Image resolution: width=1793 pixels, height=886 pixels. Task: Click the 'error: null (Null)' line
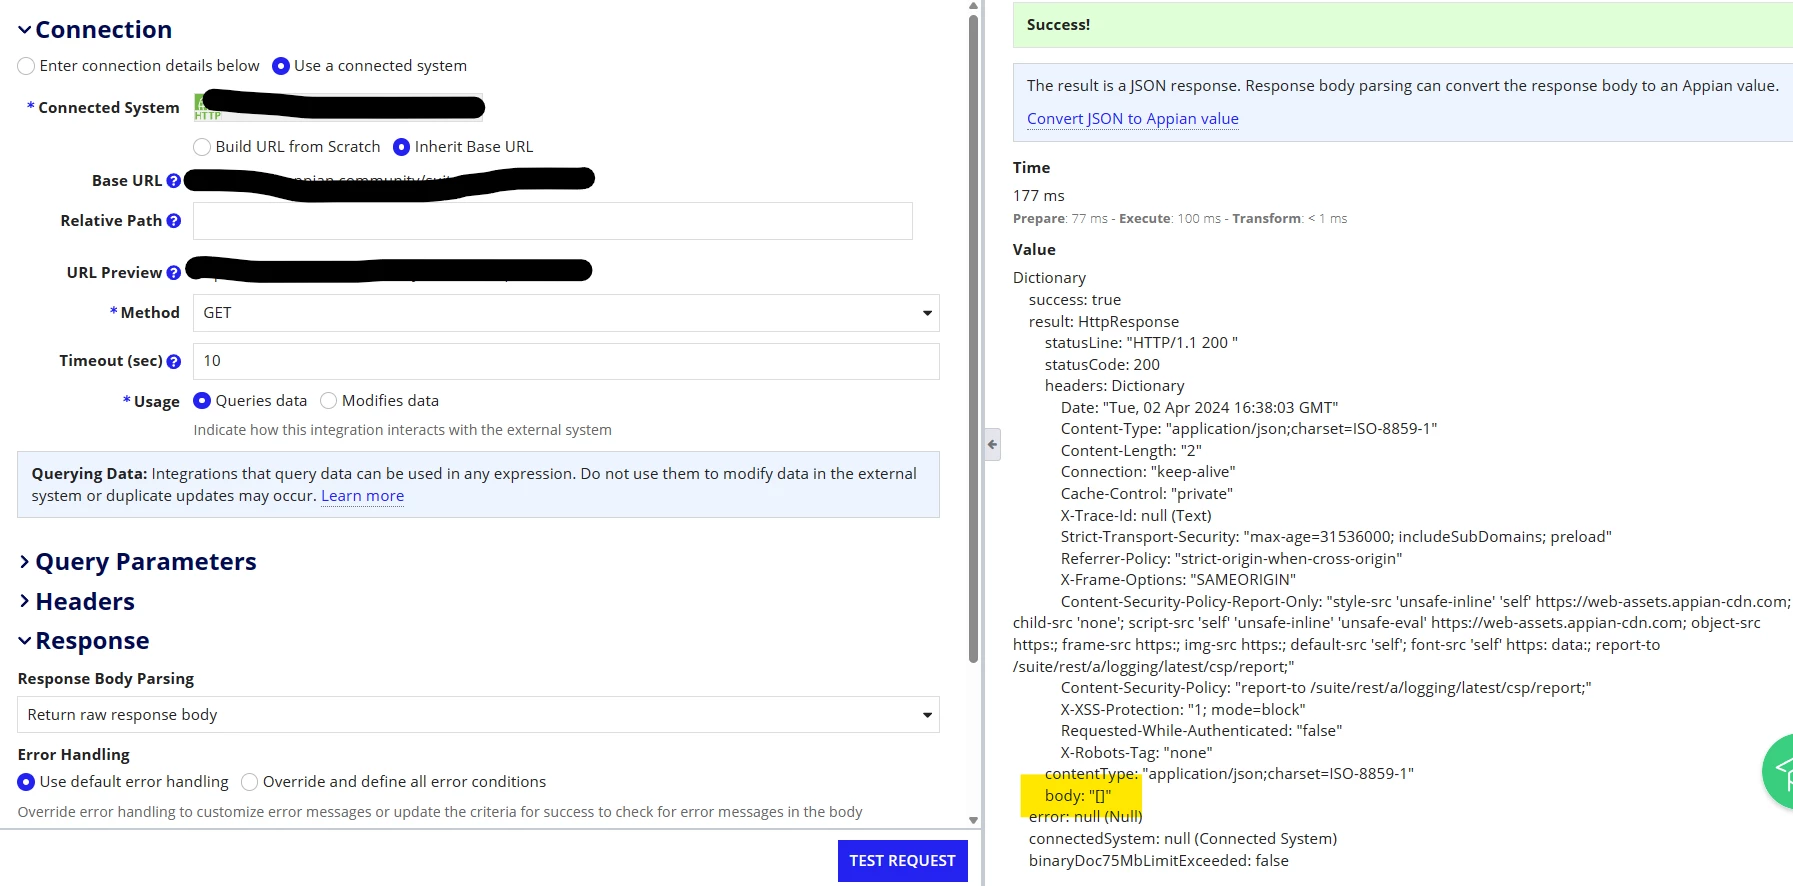click(1086, 817)
